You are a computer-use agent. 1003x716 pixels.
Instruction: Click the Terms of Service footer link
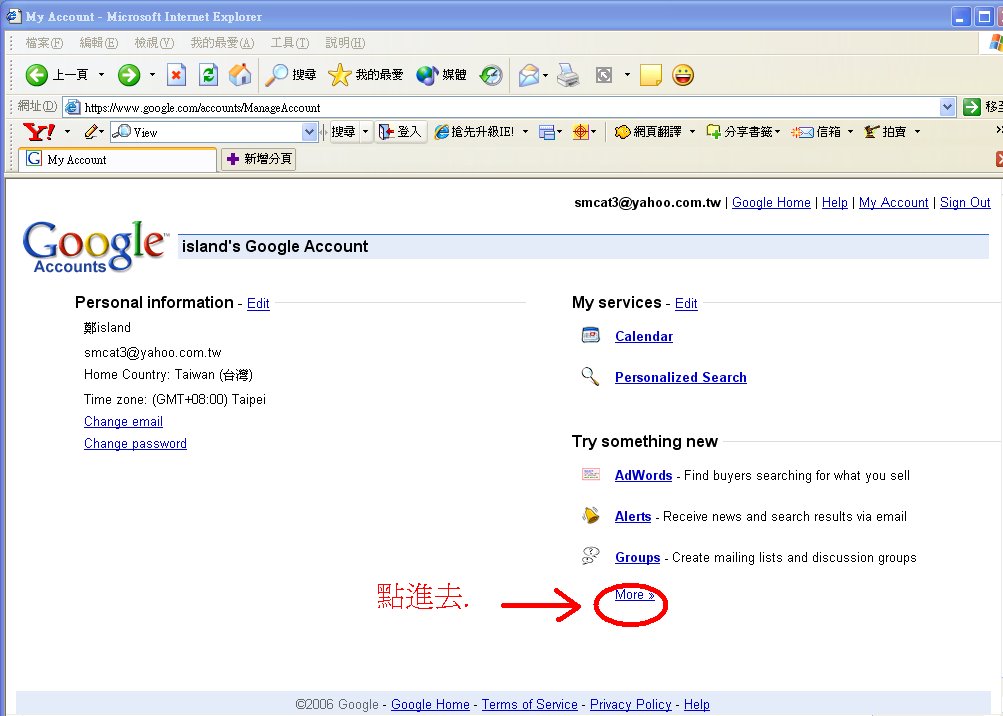[x=529, y=704]
